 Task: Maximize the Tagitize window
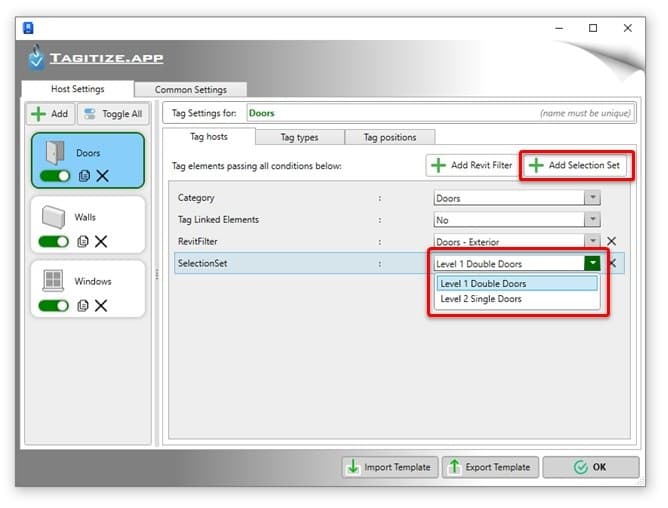(x=593, y=28)
